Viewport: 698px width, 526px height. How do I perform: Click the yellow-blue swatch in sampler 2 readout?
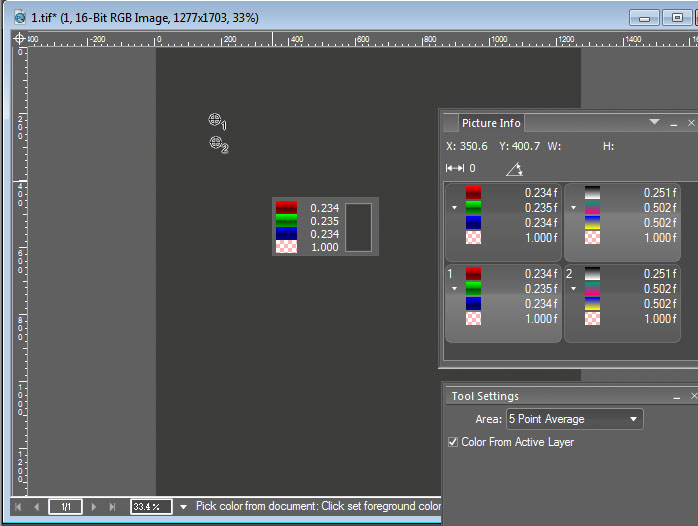592,303
